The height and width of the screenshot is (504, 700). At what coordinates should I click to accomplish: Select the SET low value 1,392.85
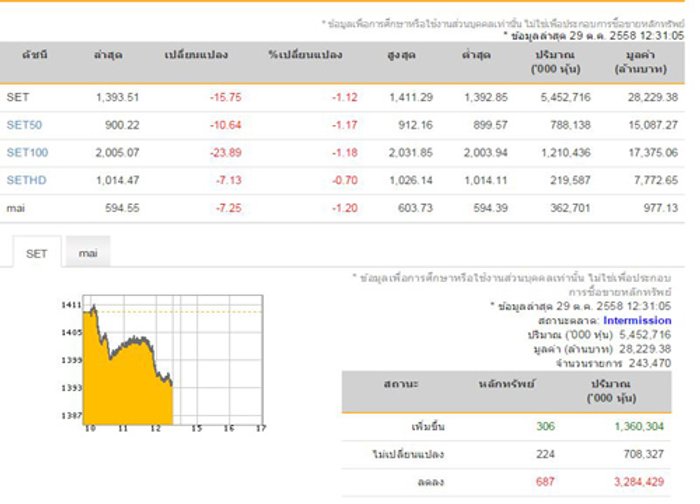tap(486, 97)
